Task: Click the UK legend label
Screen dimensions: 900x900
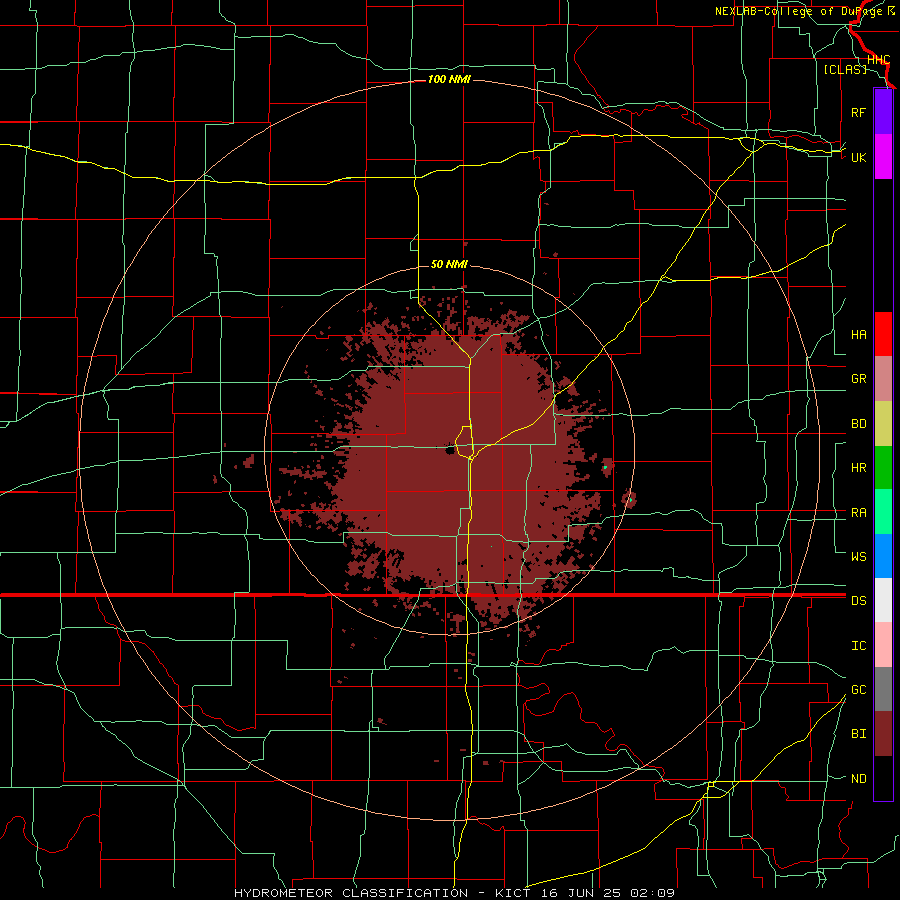Action: click(858, 157)
